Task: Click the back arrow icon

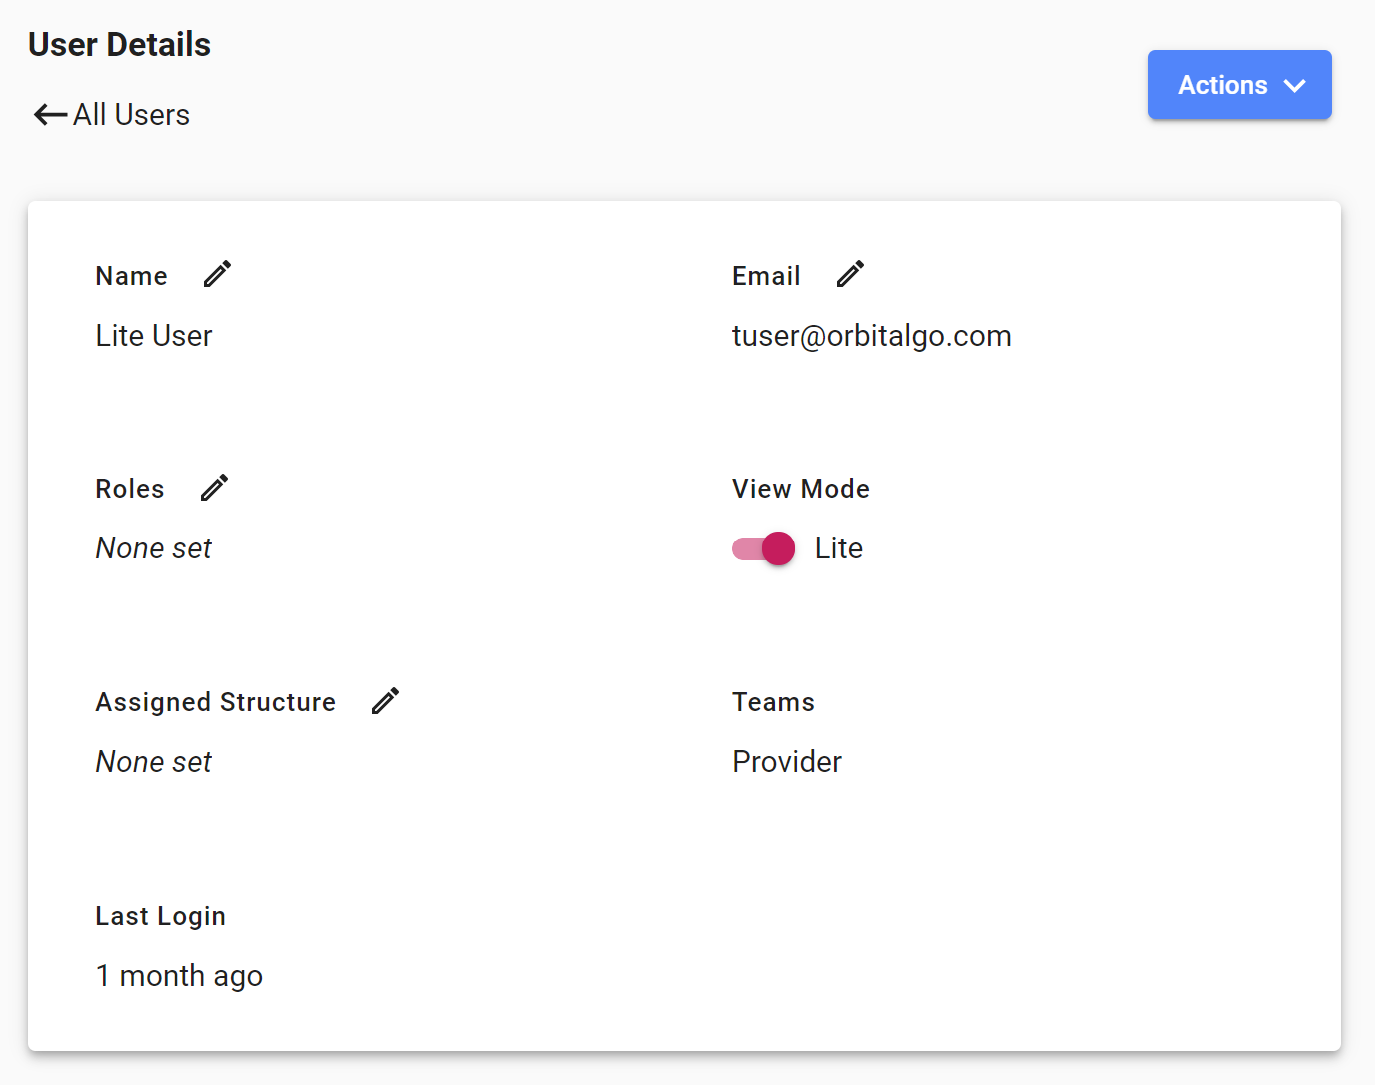Action: [50, 115]
